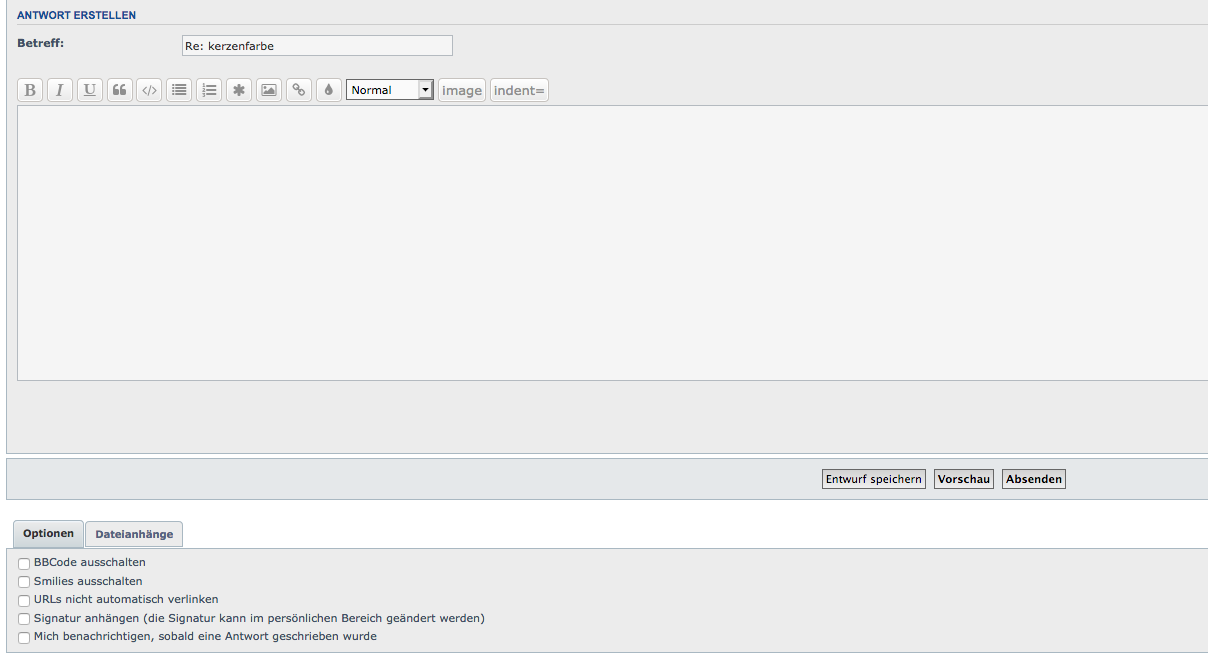
Task: Click the indent= BBCode button
Action: click(x=519, y=90)
